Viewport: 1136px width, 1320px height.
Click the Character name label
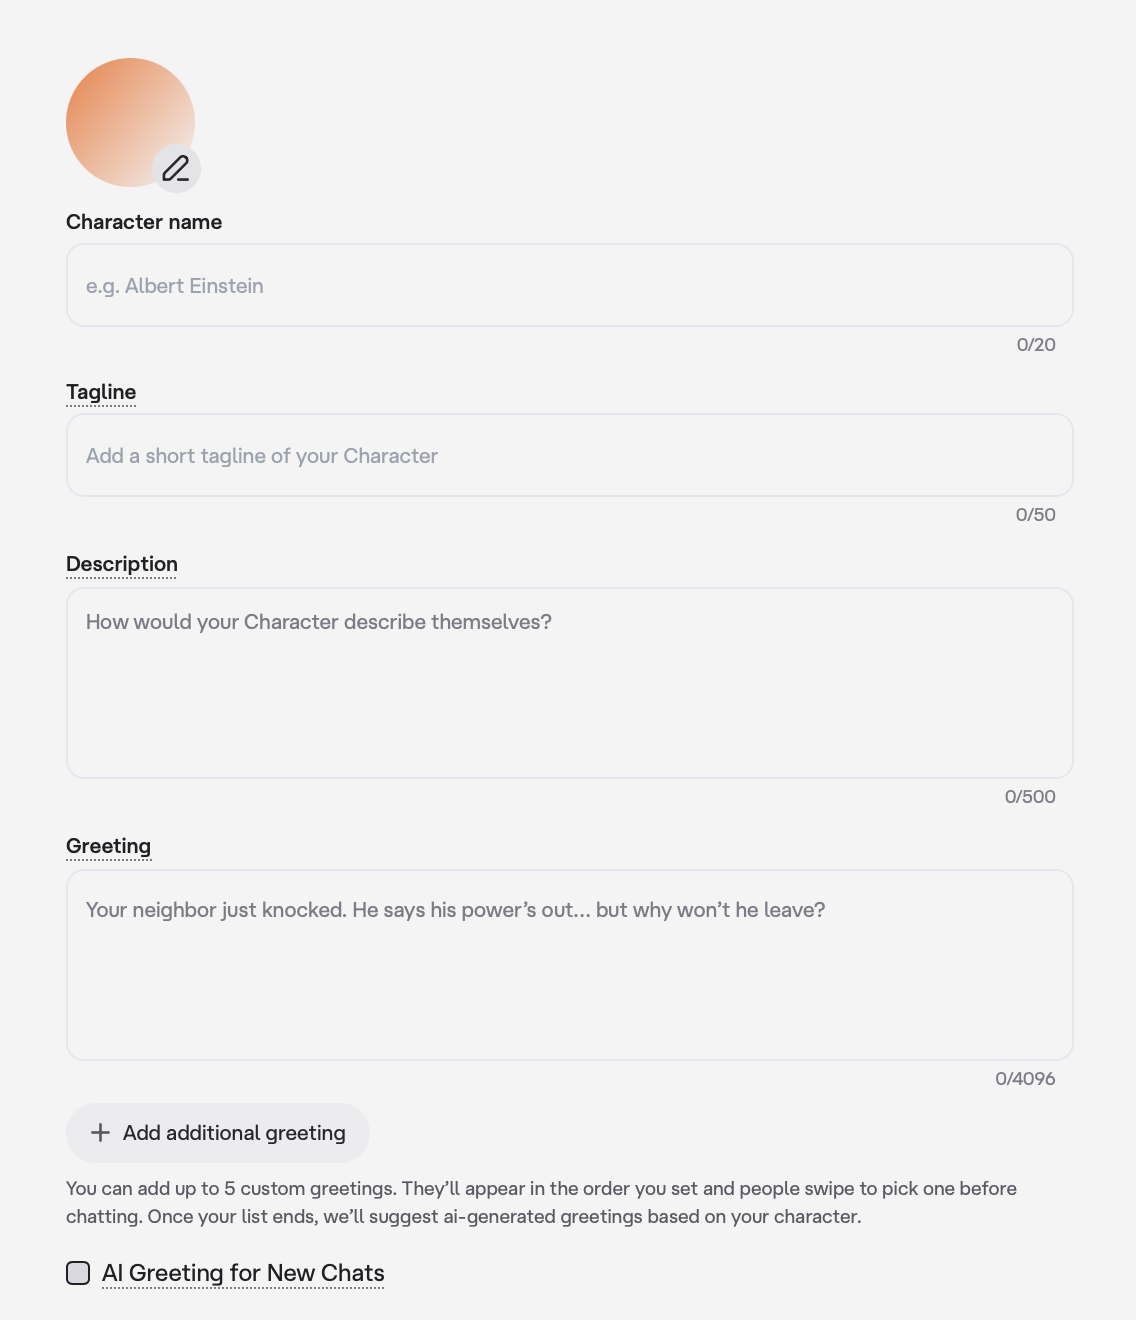pos(144,222)
